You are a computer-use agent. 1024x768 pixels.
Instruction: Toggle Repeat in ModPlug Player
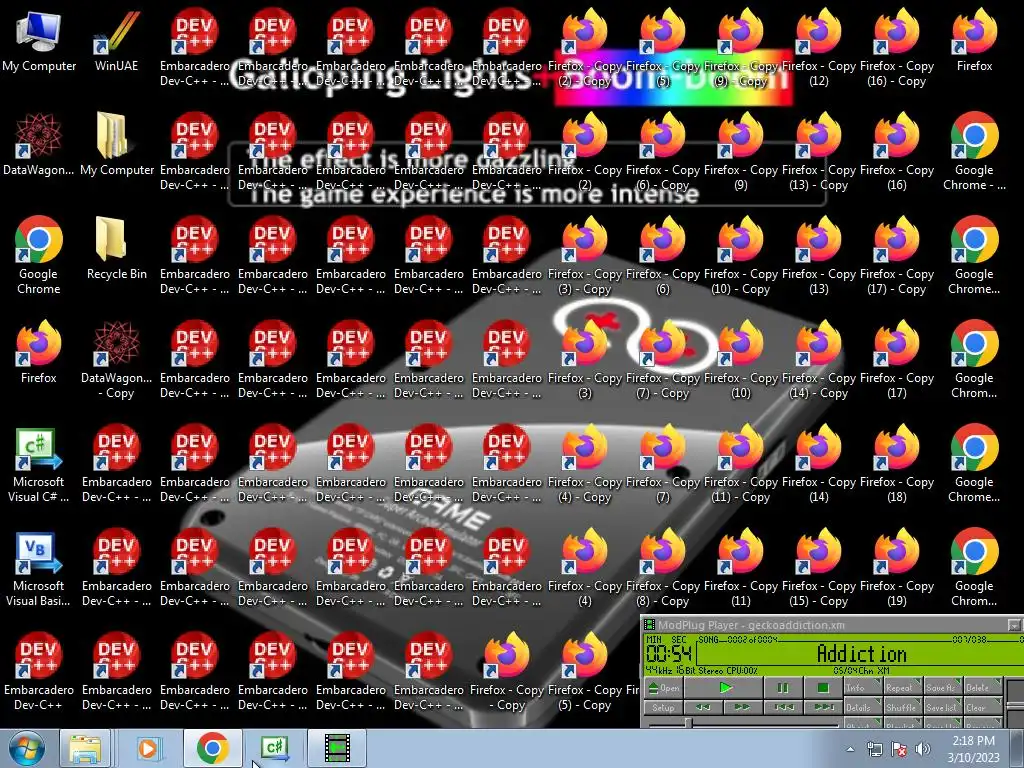click(903, 687)
